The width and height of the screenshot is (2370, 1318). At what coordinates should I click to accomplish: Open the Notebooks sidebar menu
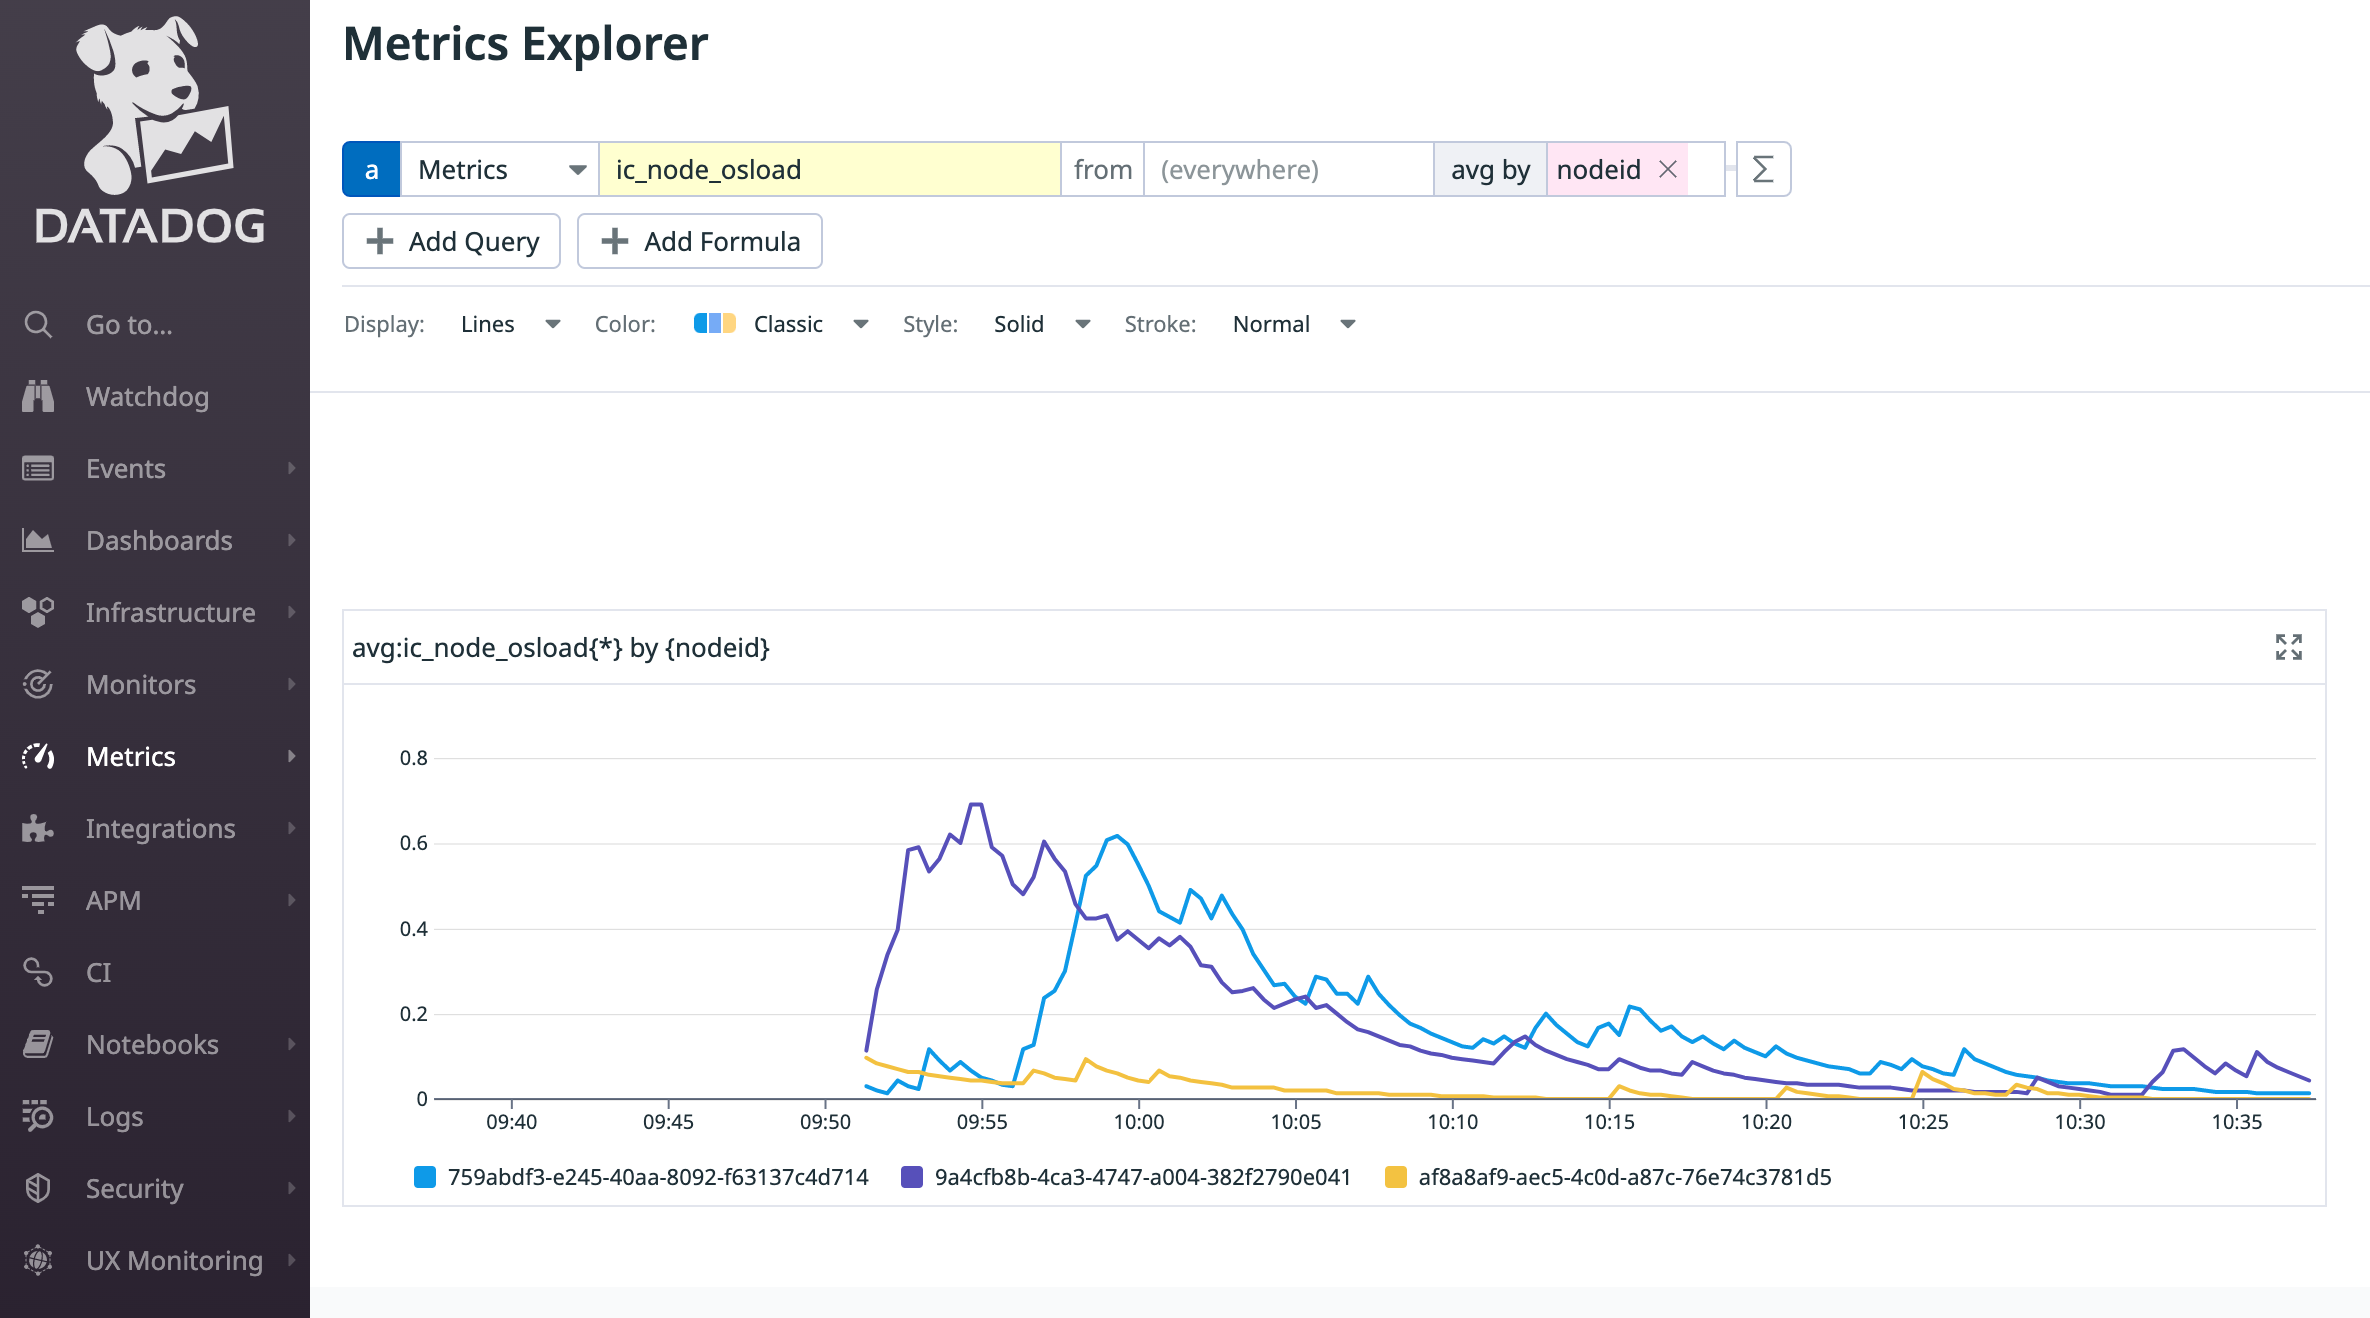pos(38,1044)
